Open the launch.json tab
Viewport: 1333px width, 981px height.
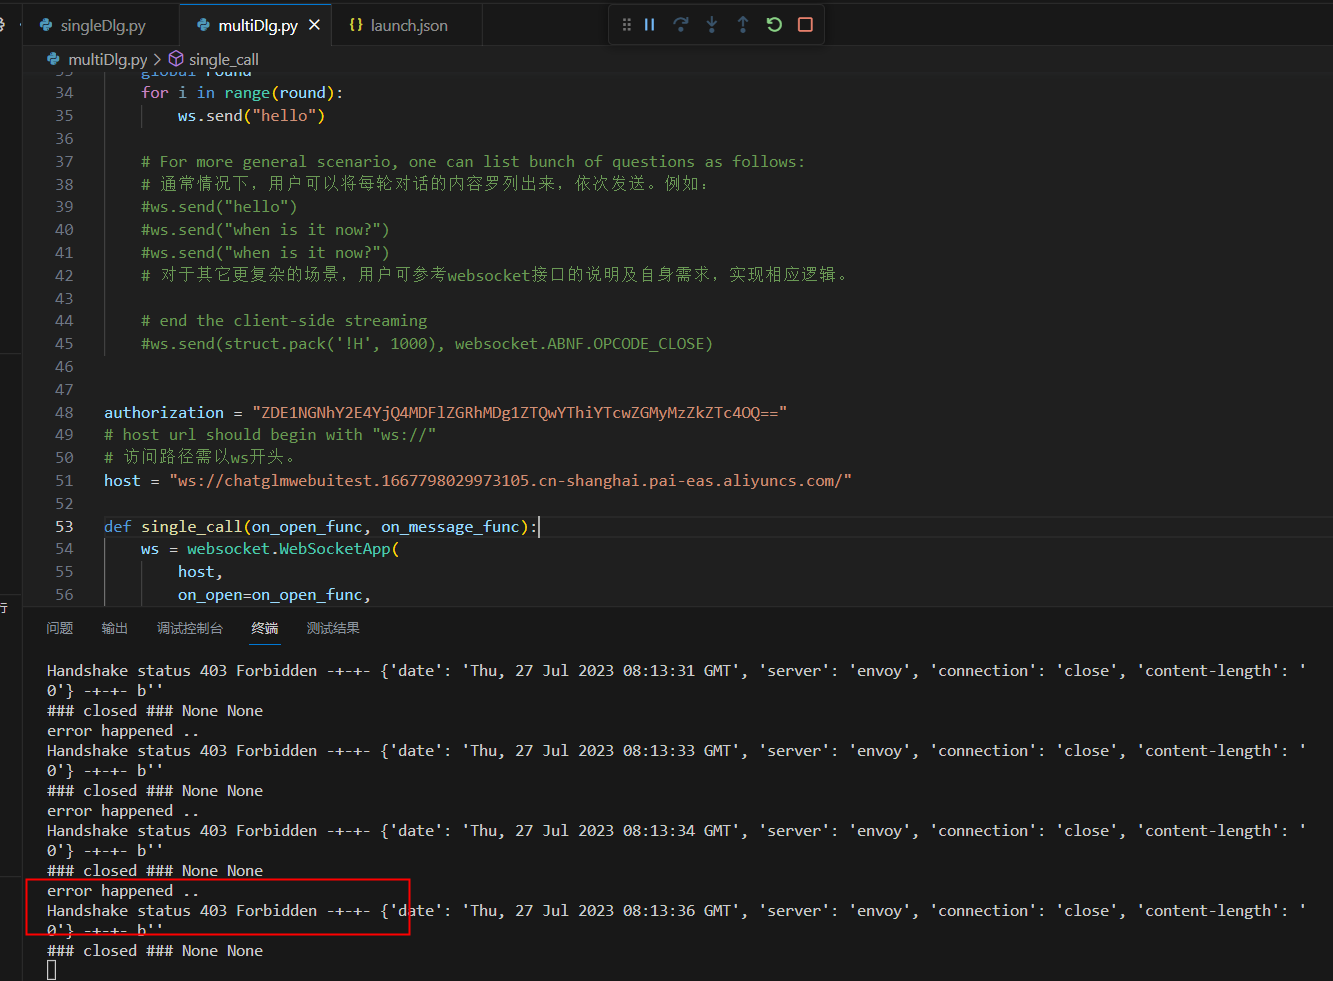408,25
